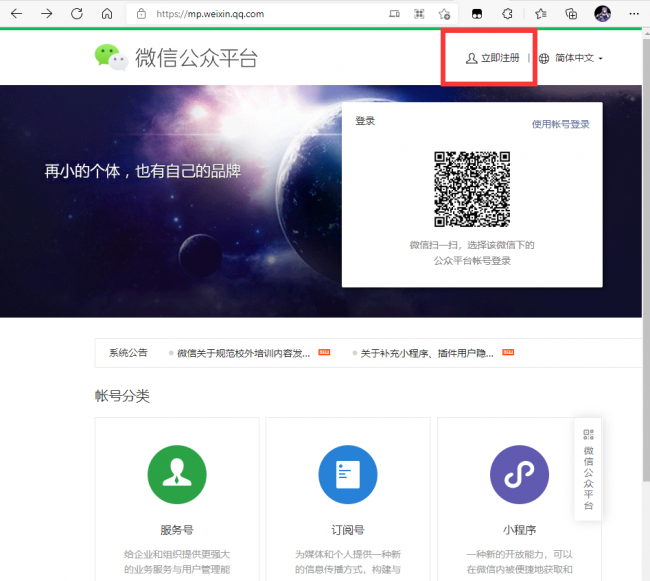Click the 服务号 description text
Viewport: 650px width, 581px height.
(x=177, y=562)
